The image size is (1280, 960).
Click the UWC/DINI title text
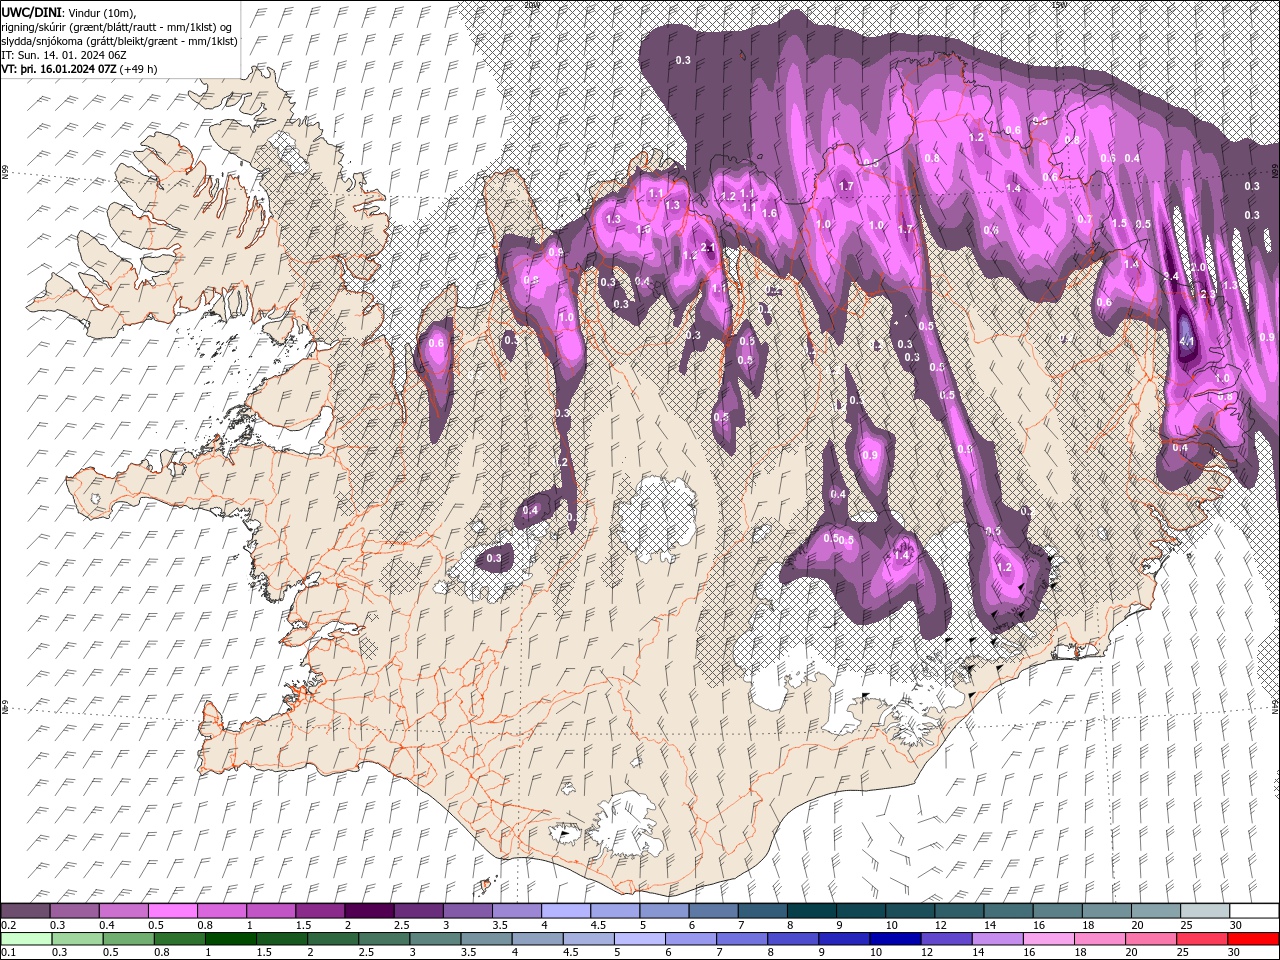31,11
